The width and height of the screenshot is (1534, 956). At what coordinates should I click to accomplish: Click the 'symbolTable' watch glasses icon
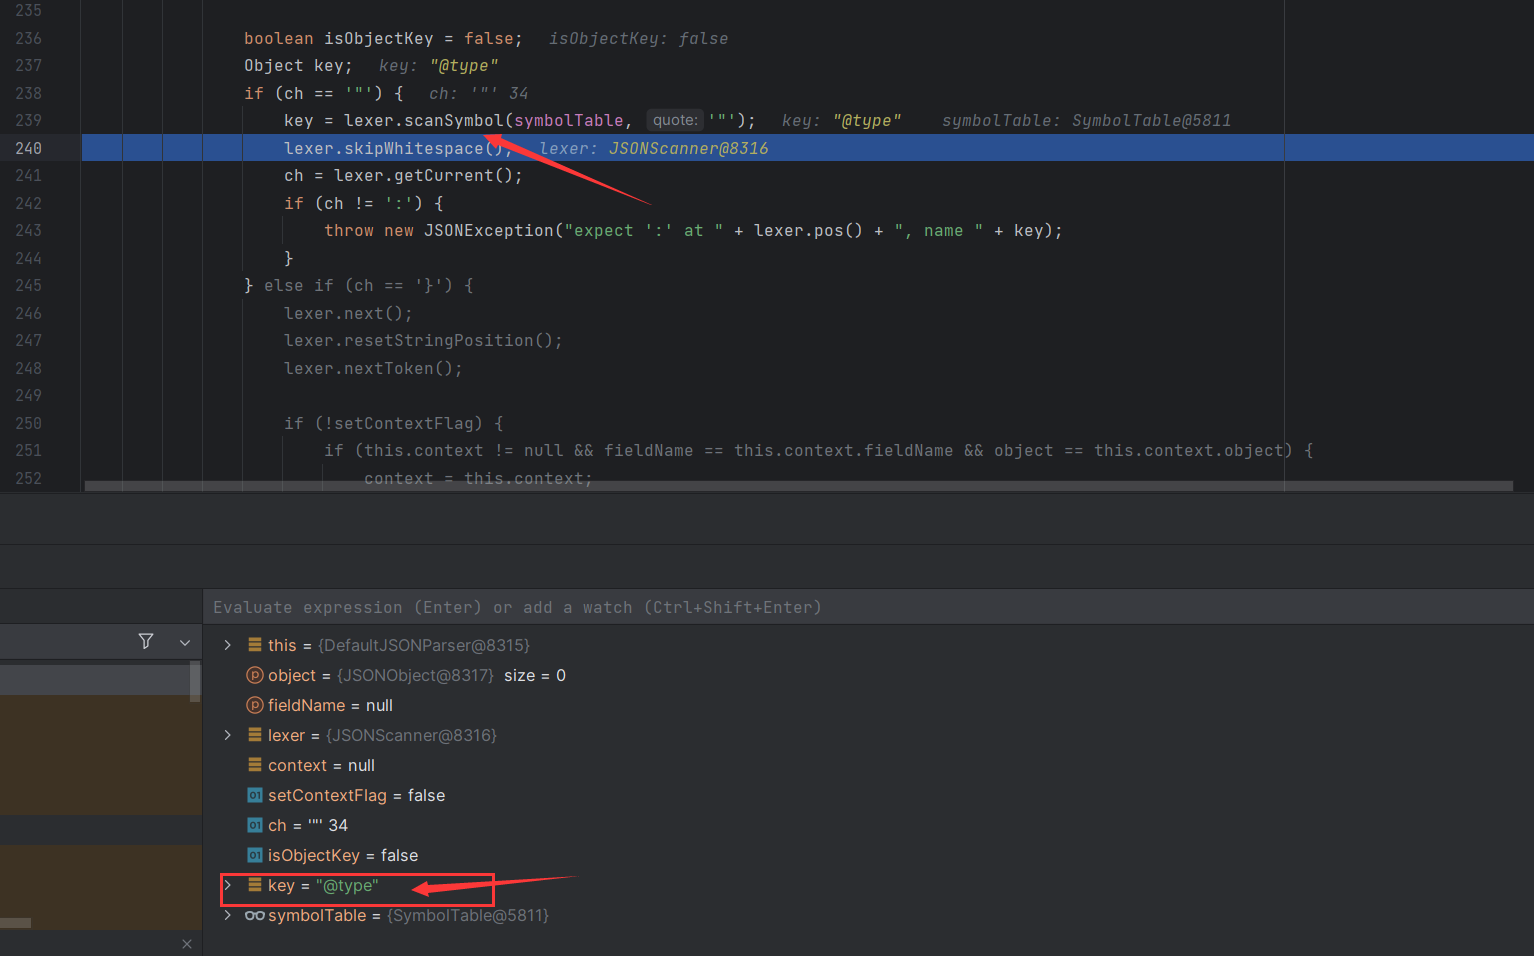(255, 915)
